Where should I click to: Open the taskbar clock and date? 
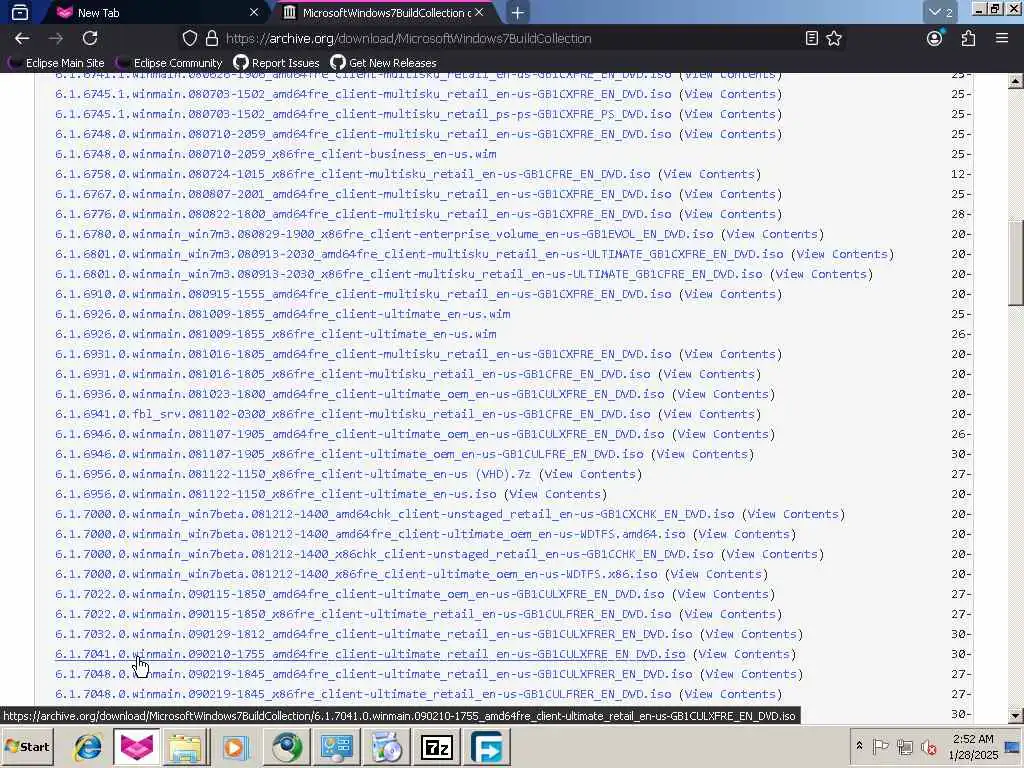pos(973,746)
